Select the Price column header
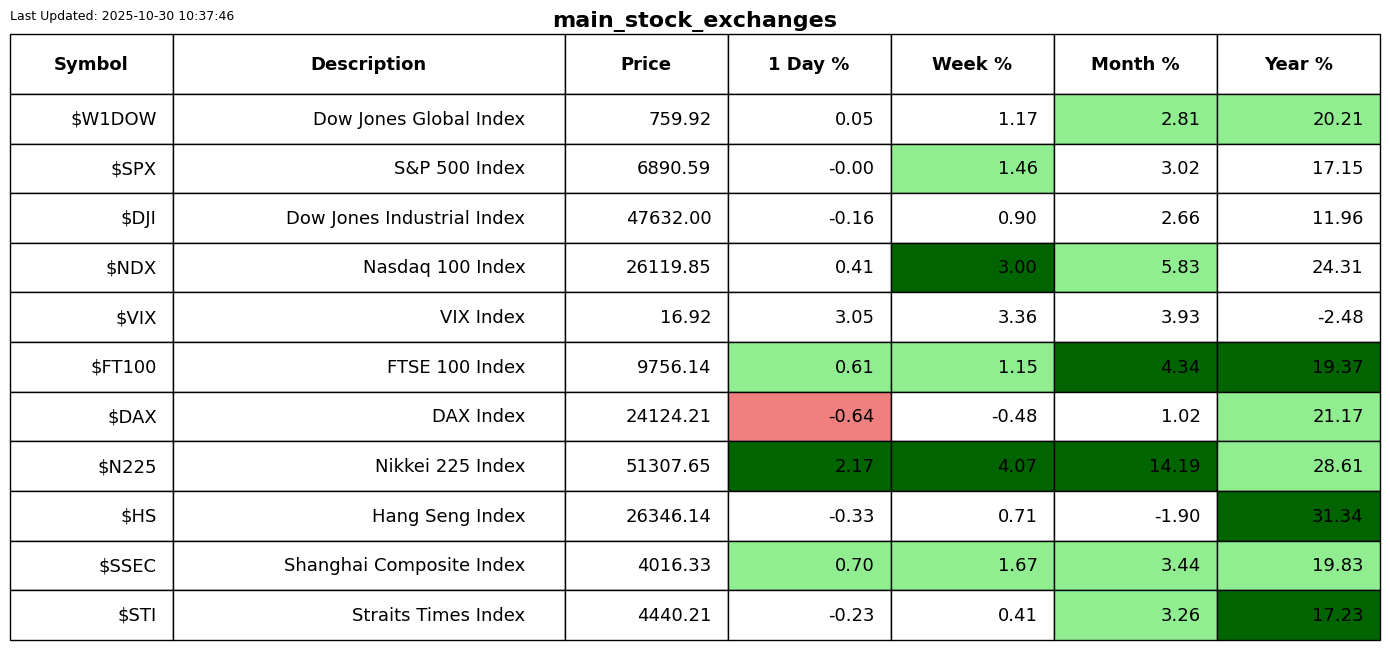Image resolution: width=1390 pixels, height=650 pixels. pyautogui.click(x=646, y=65)
